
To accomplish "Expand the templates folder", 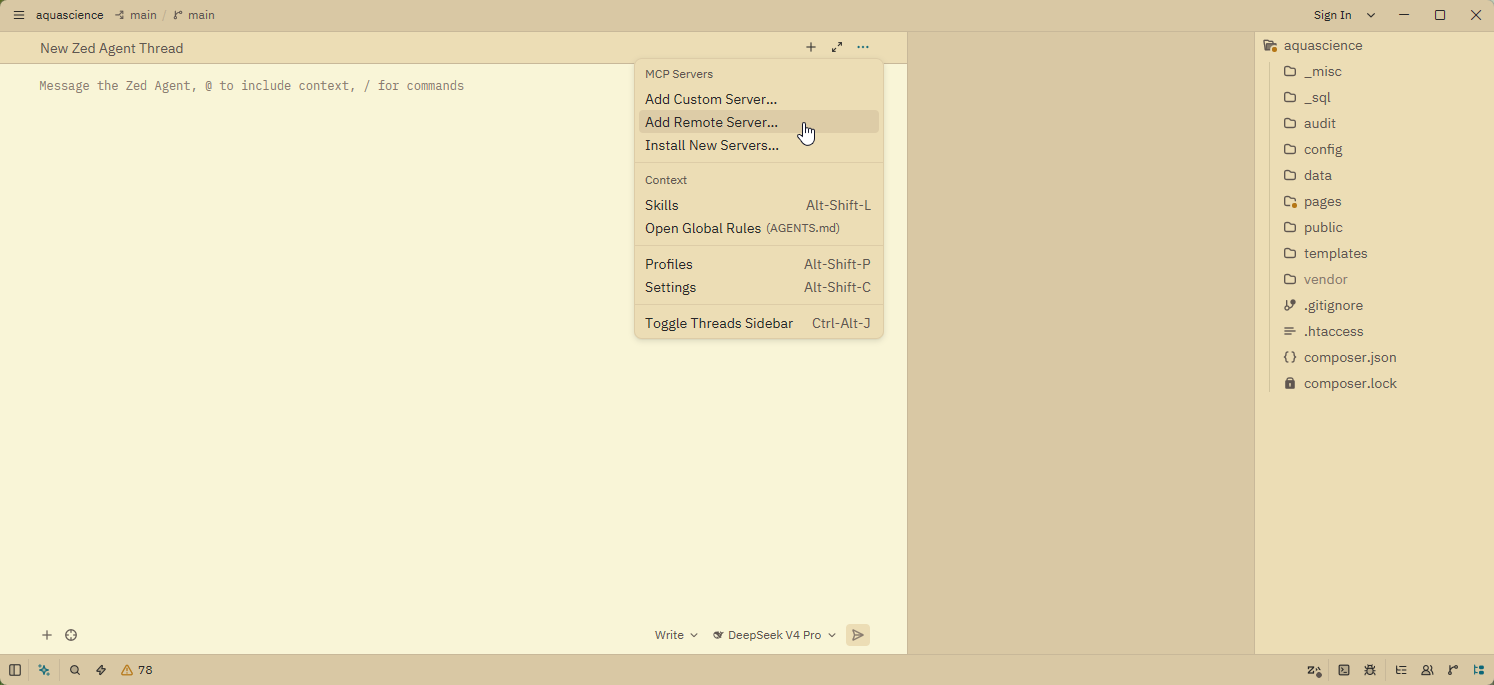I will (1374, 253).
